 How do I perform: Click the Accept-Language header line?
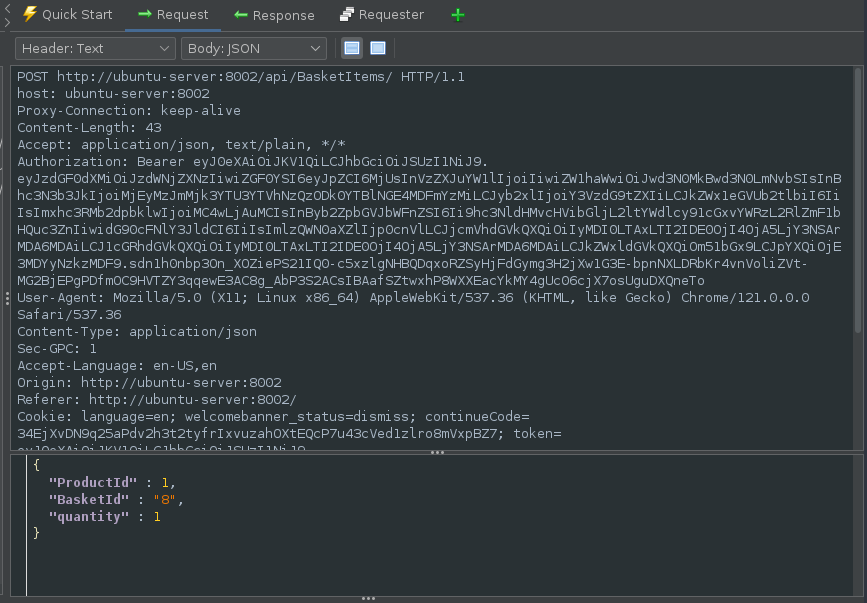pos(117,365)
